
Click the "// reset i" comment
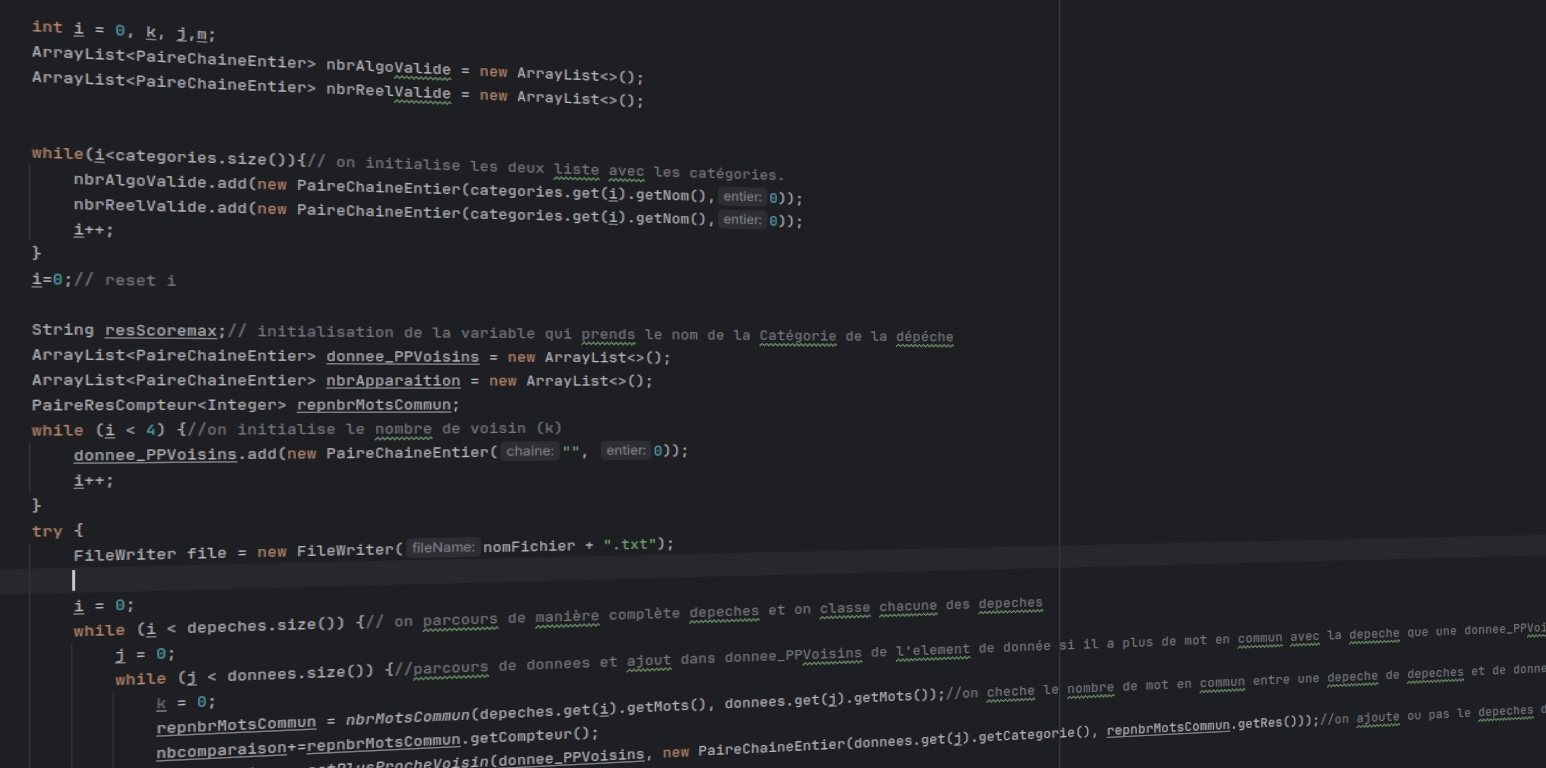coord(125,280)
